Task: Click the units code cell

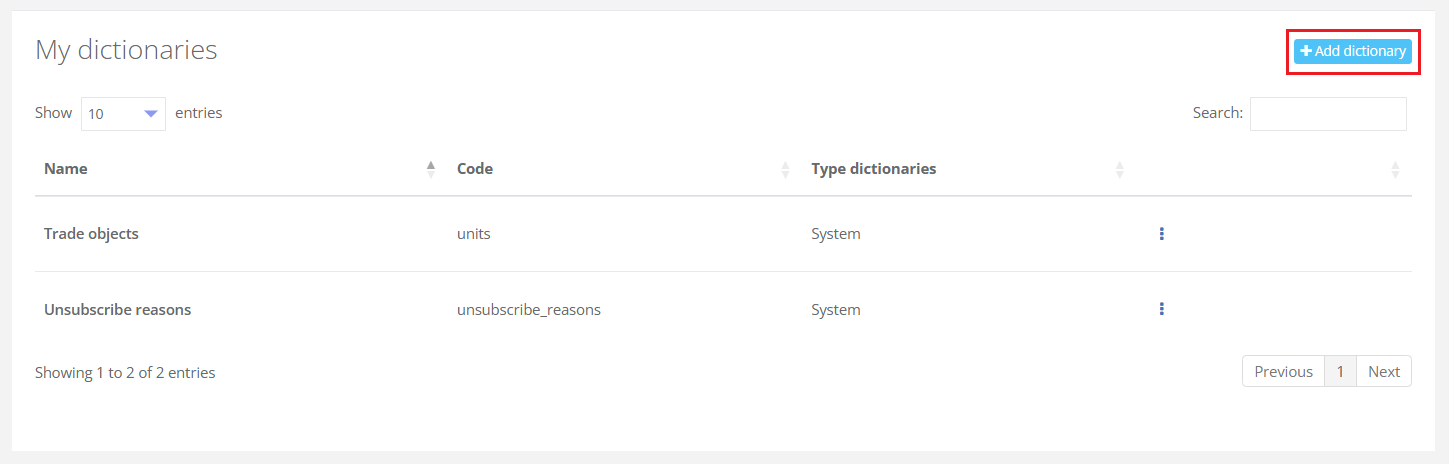Action: [x=474, y=234]
